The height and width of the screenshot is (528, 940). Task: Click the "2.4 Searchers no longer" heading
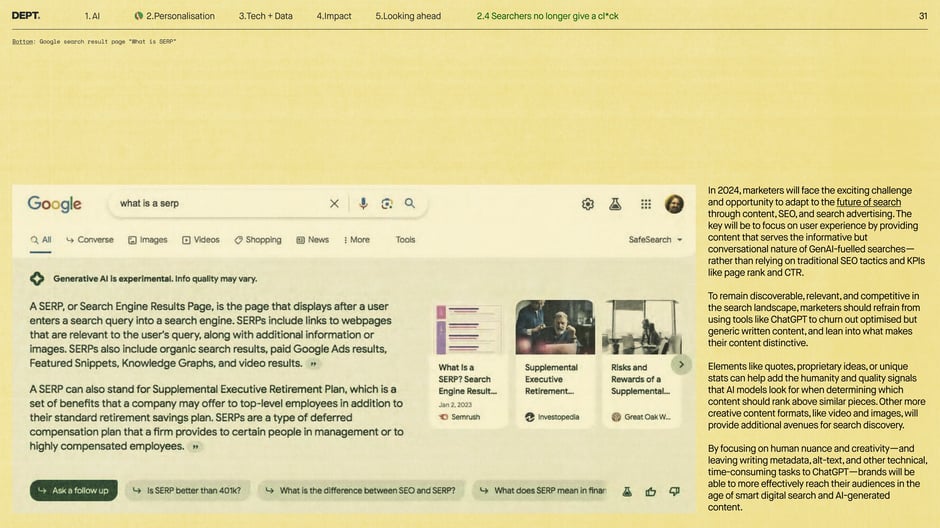(547, 16)
